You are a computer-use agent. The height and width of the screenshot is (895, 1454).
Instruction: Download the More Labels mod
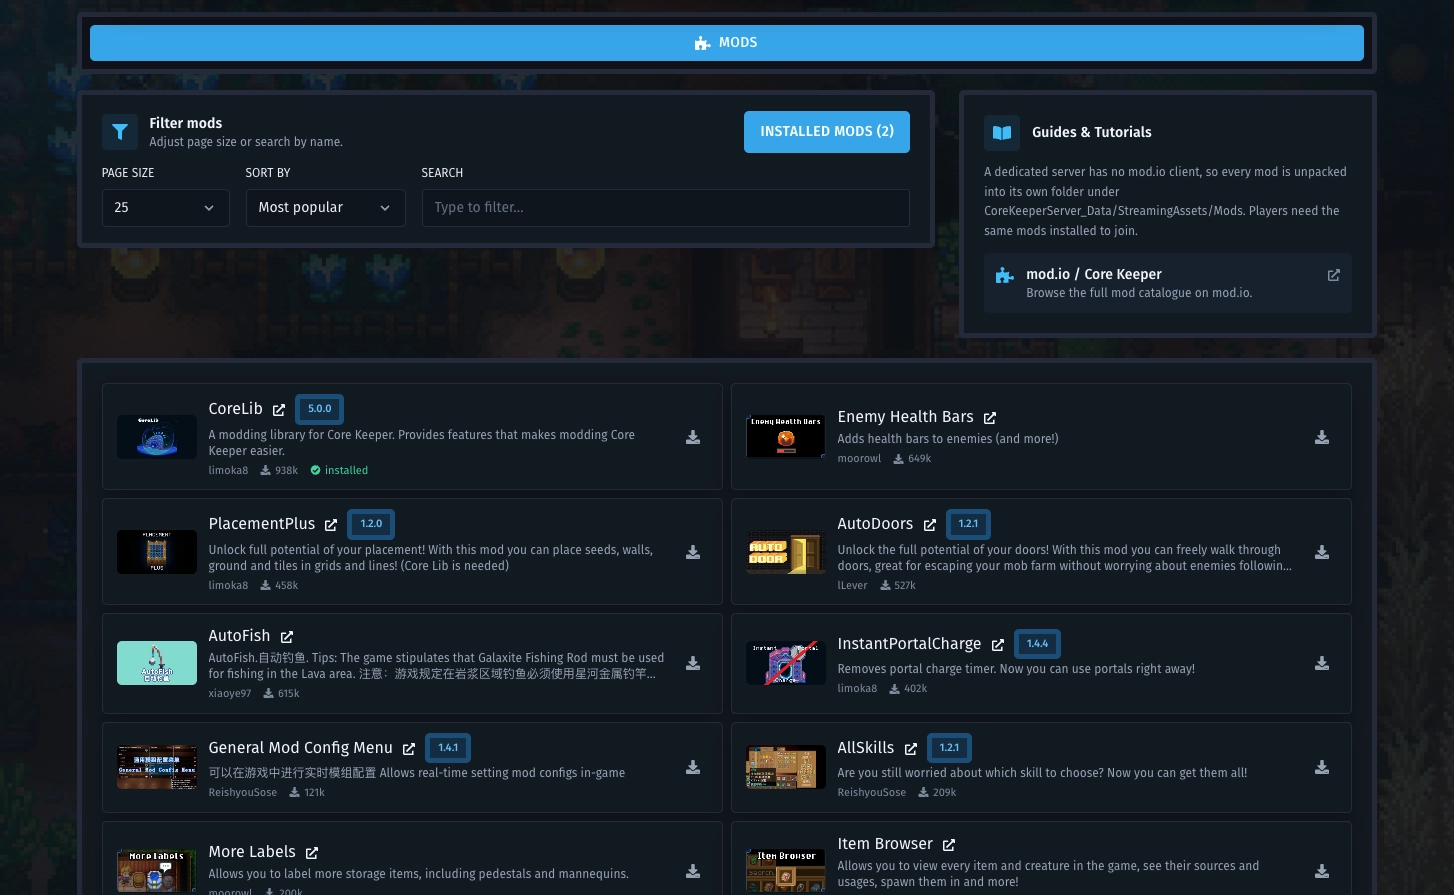692,871
